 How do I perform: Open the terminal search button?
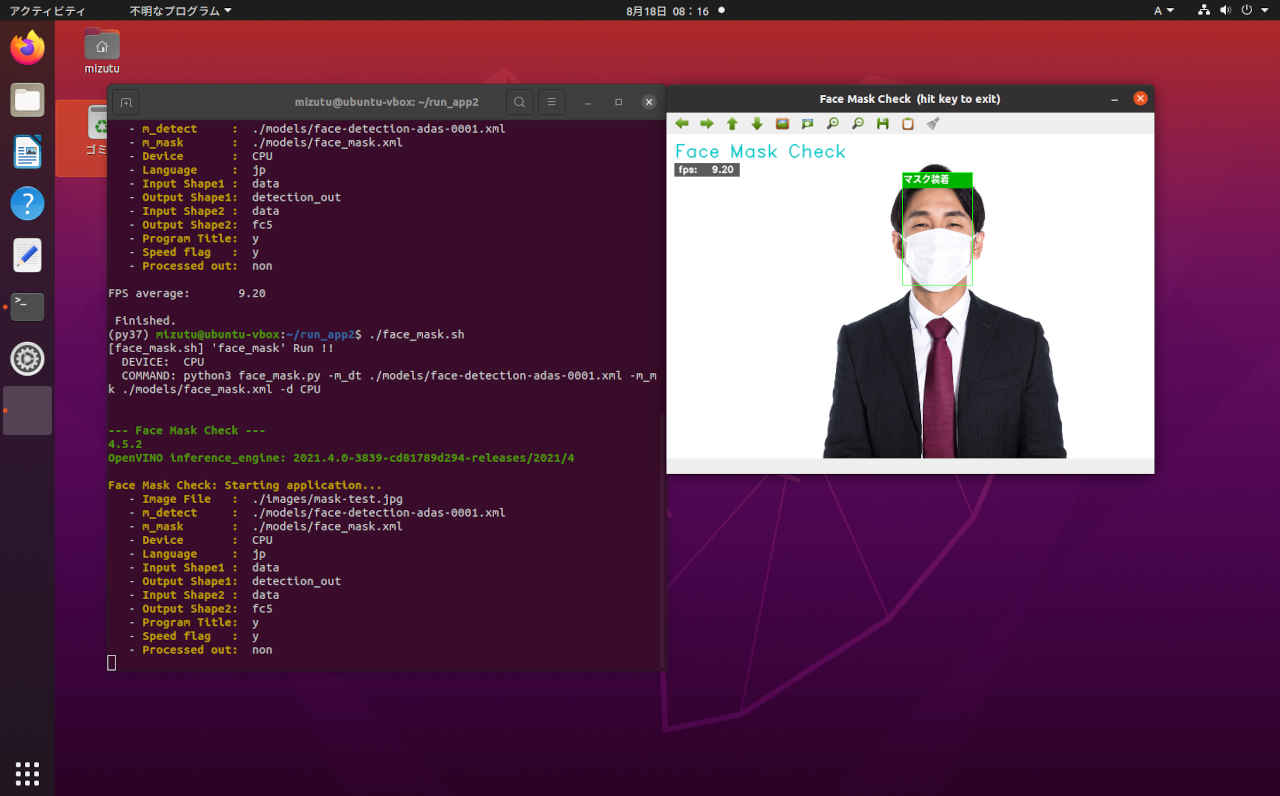point(519,102)
